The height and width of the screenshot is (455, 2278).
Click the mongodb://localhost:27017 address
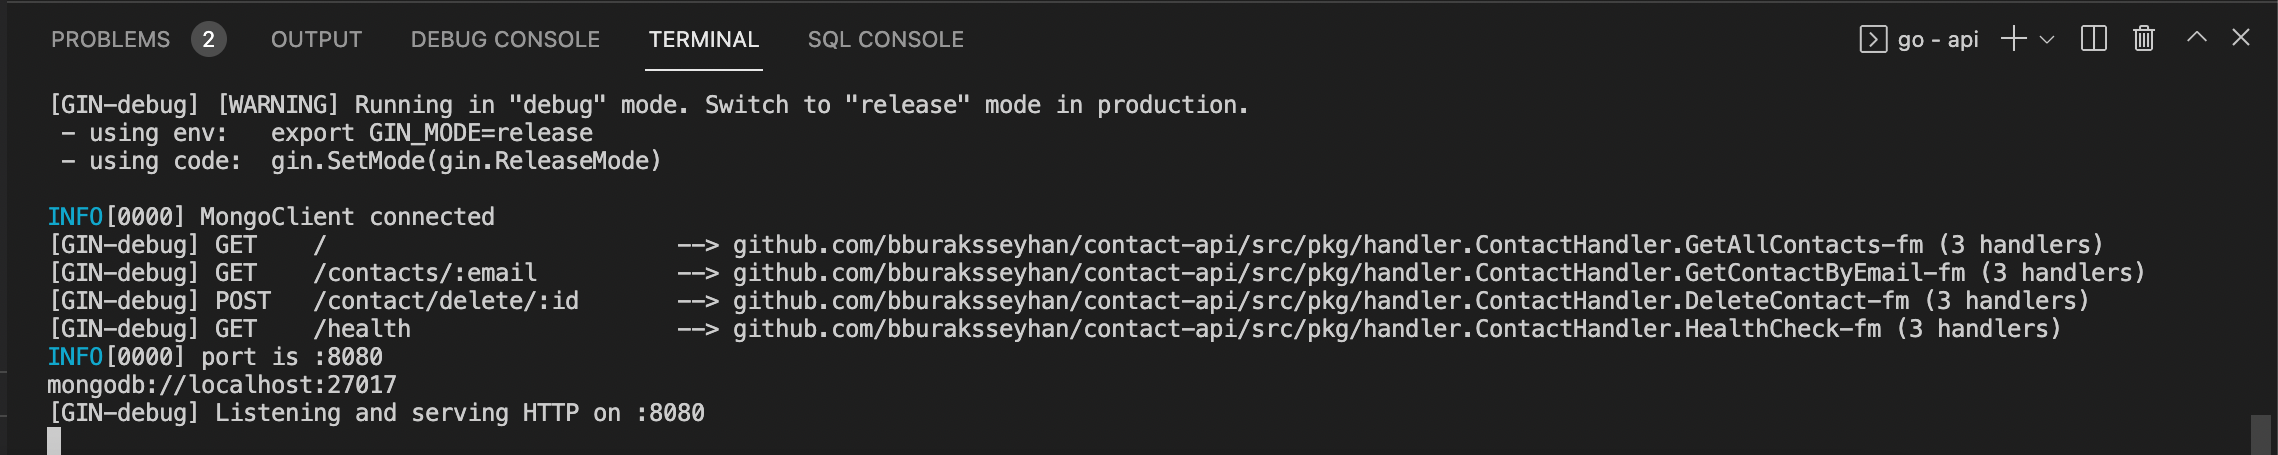click(222, 385)
